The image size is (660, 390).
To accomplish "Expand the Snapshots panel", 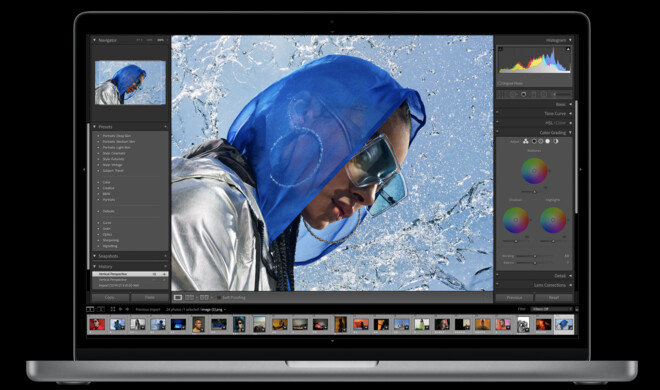I will [94, 256].
